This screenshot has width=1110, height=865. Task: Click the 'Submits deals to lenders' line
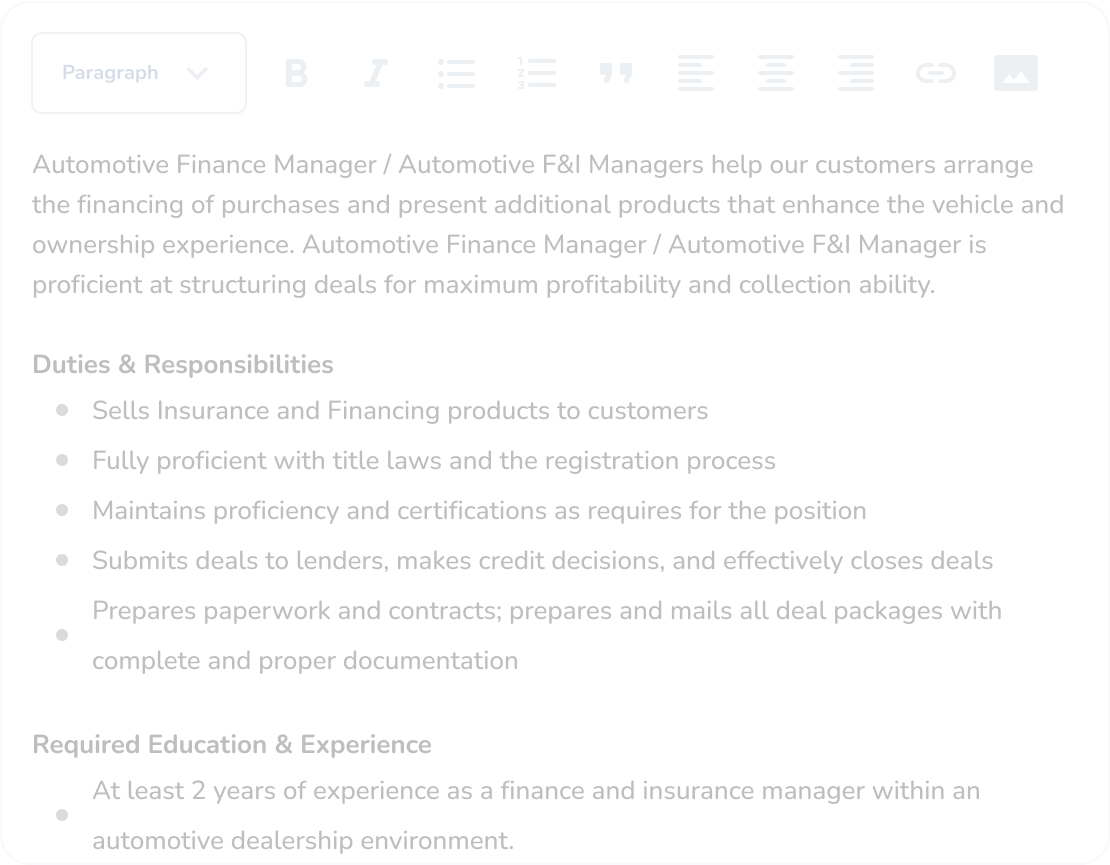click(x=542, y=561)
